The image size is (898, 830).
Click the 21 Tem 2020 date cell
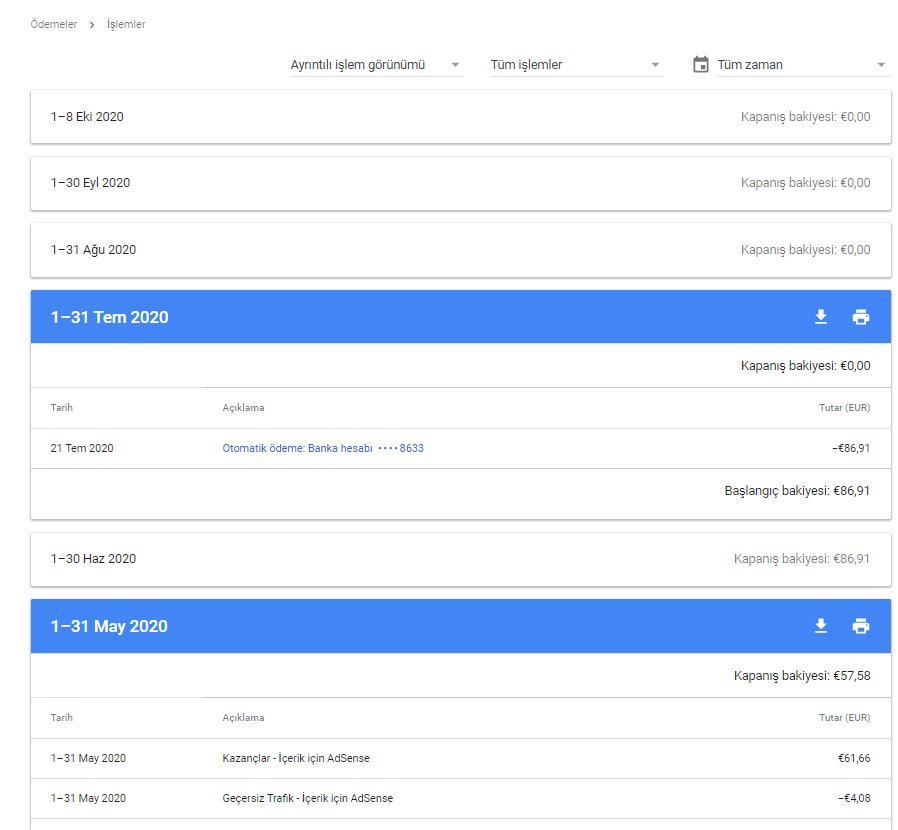[x=82, y=448]
